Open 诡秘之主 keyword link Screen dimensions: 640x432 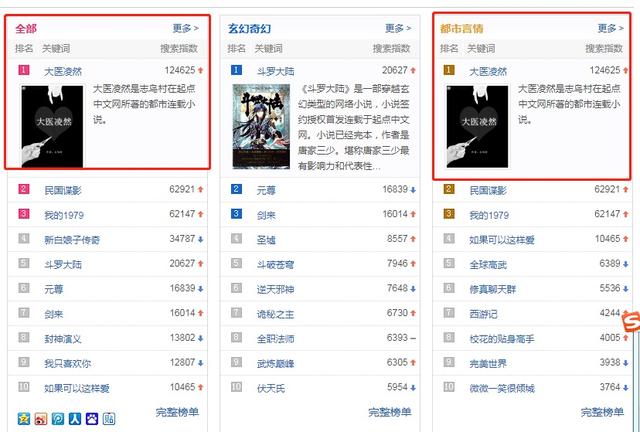click(x=275, y=314)
